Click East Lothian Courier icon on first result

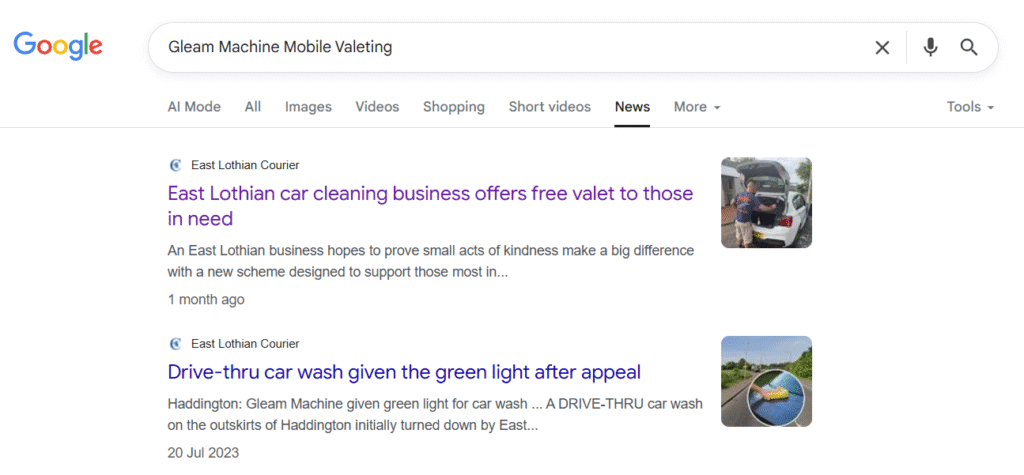tap(176, 165)
